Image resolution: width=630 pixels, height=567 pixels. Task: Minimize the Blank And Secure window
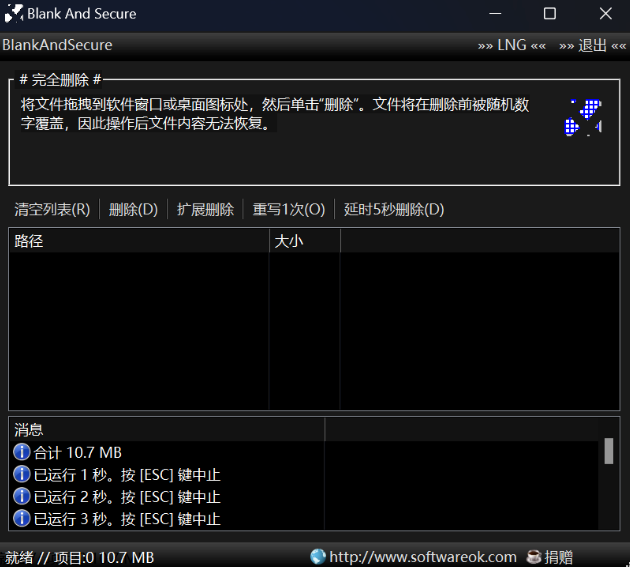tap(495, 14)
